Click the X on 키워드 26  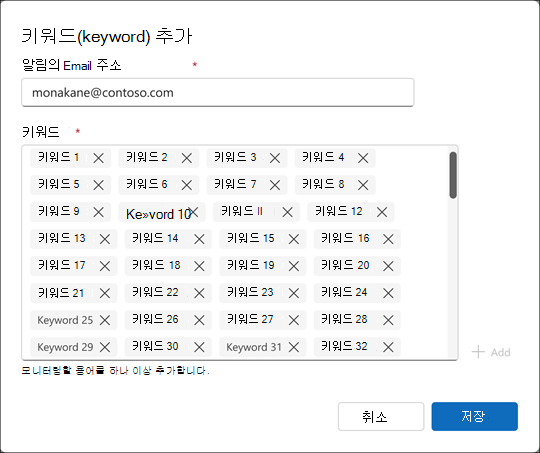pyautogui.click(x=199, y=320)
